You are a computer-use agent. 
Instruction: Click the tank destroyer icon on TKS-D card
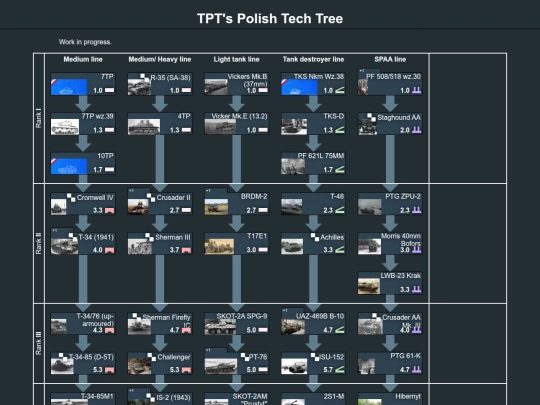coord(340,130)
